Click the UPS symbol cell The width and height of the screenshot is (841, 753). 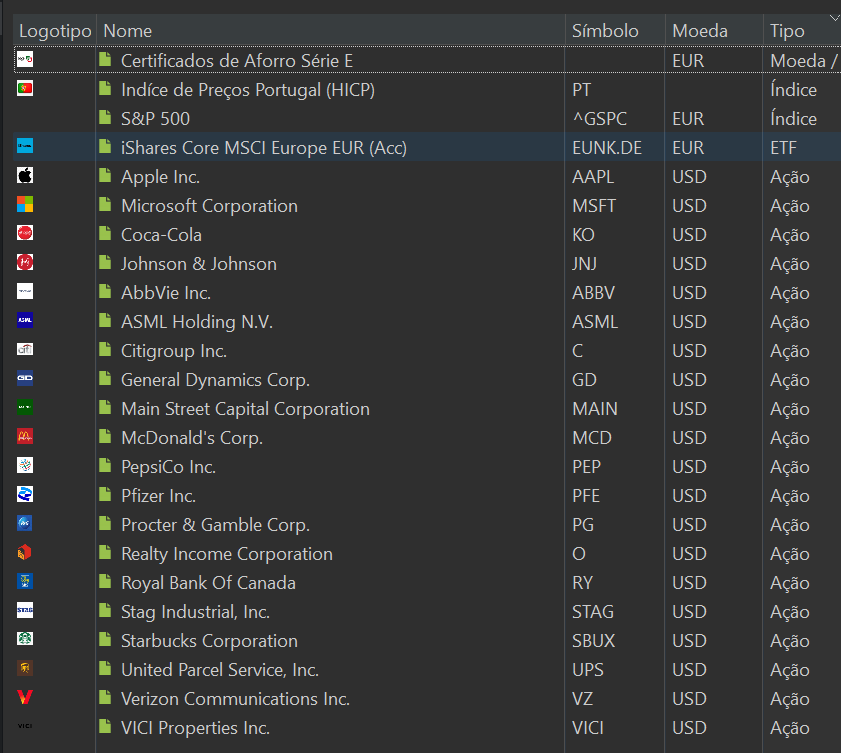[x=588, y=669]
